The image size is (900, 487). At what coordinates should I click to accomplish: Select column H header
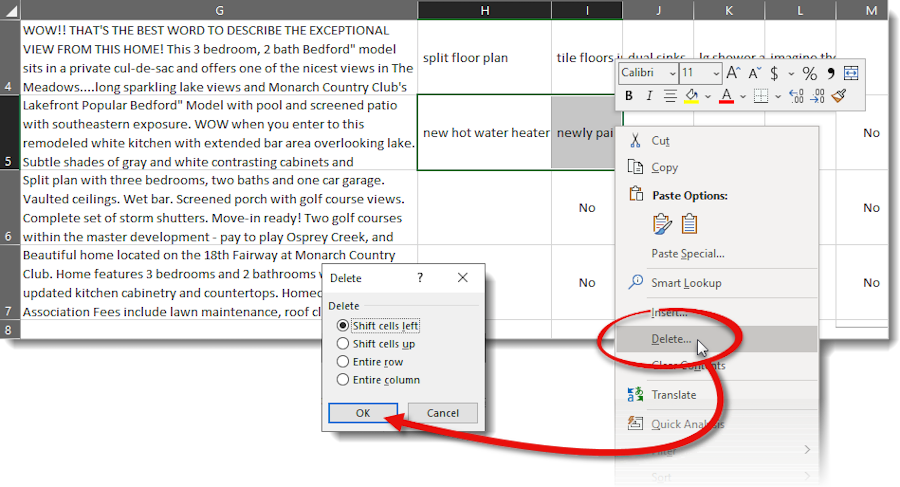point(484,10)
